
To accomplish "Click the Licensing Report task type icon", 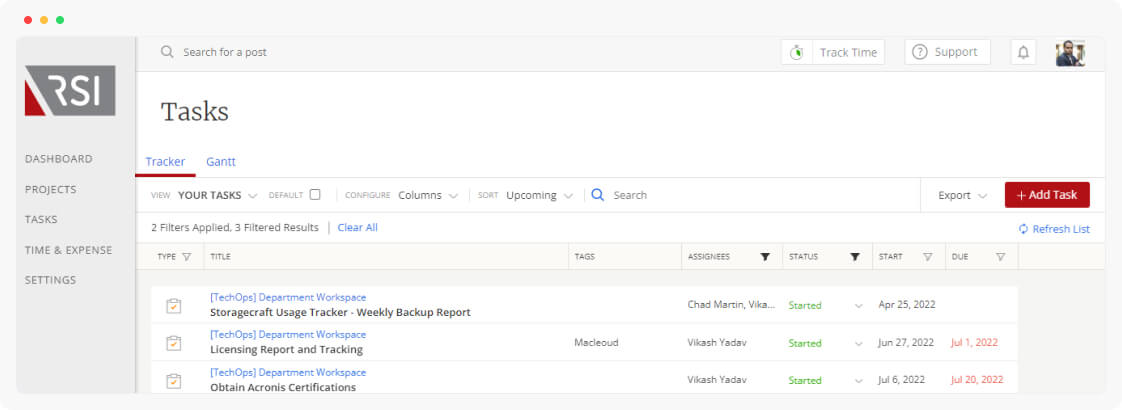I will (173, 343).
